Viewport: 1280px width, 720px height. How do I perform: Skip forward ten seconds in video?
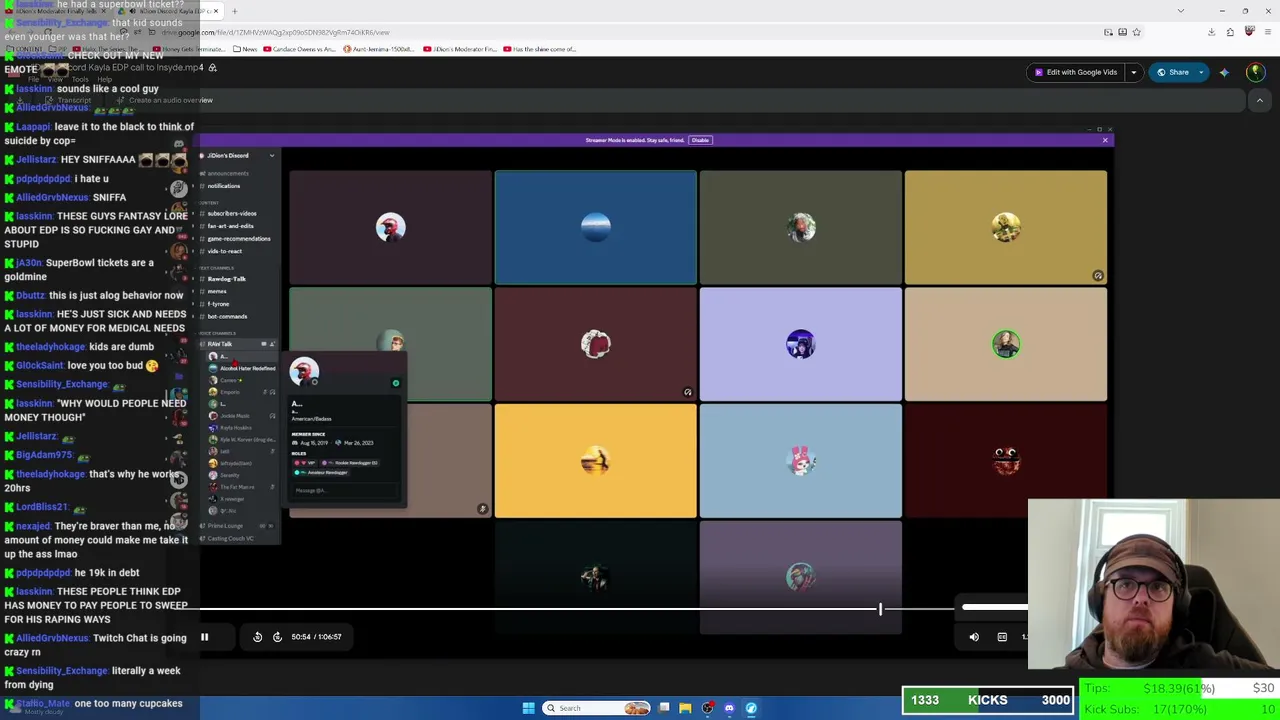277,637
